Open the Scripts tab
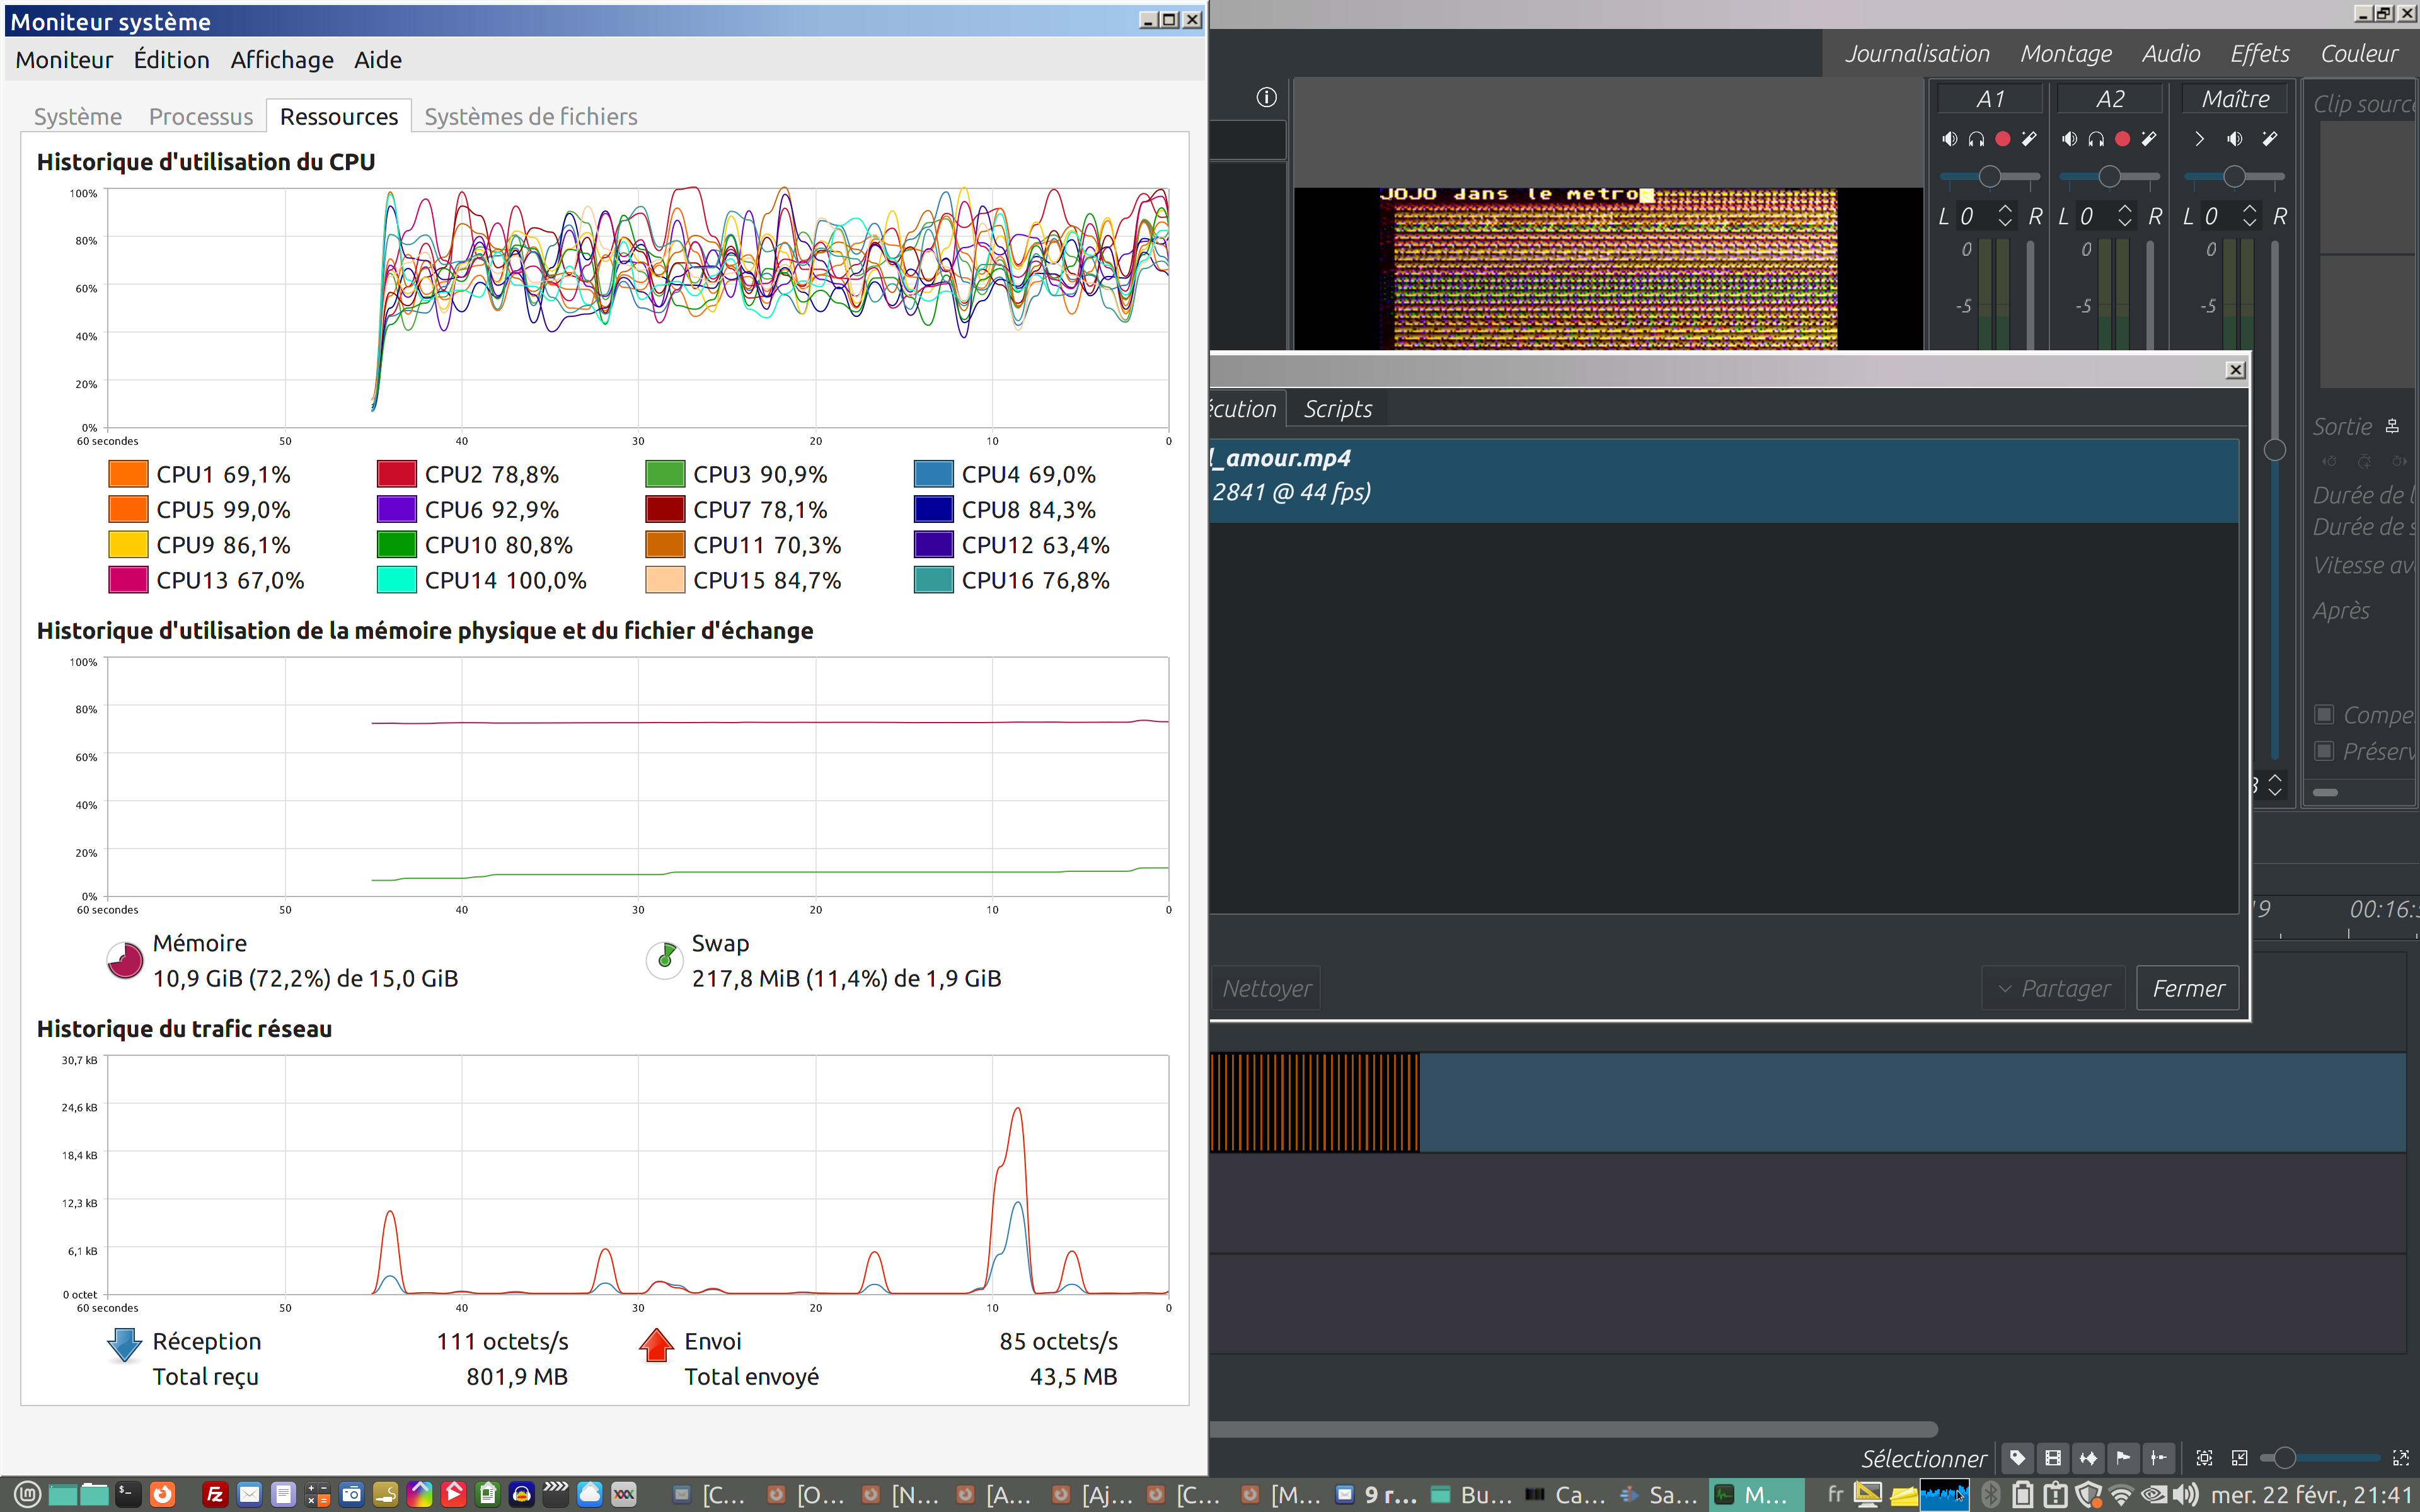 (x=1337, y=409)
